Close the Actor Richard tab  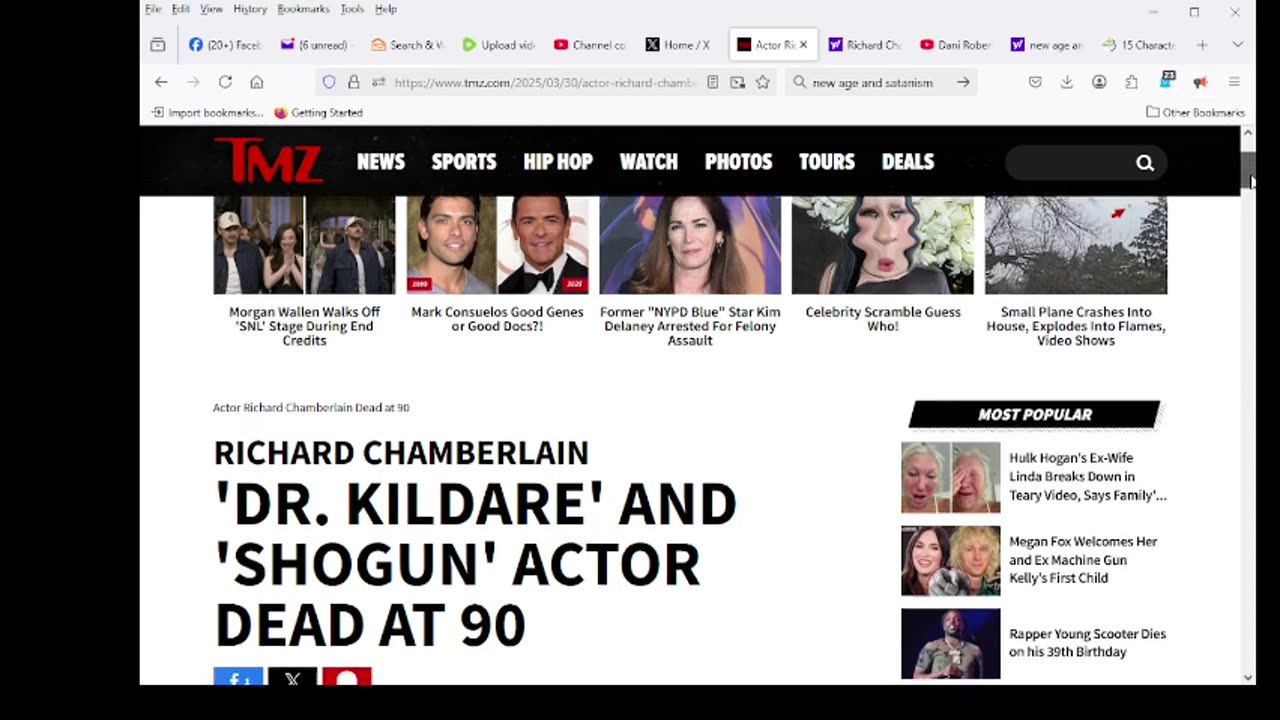(x=803, y=45)
